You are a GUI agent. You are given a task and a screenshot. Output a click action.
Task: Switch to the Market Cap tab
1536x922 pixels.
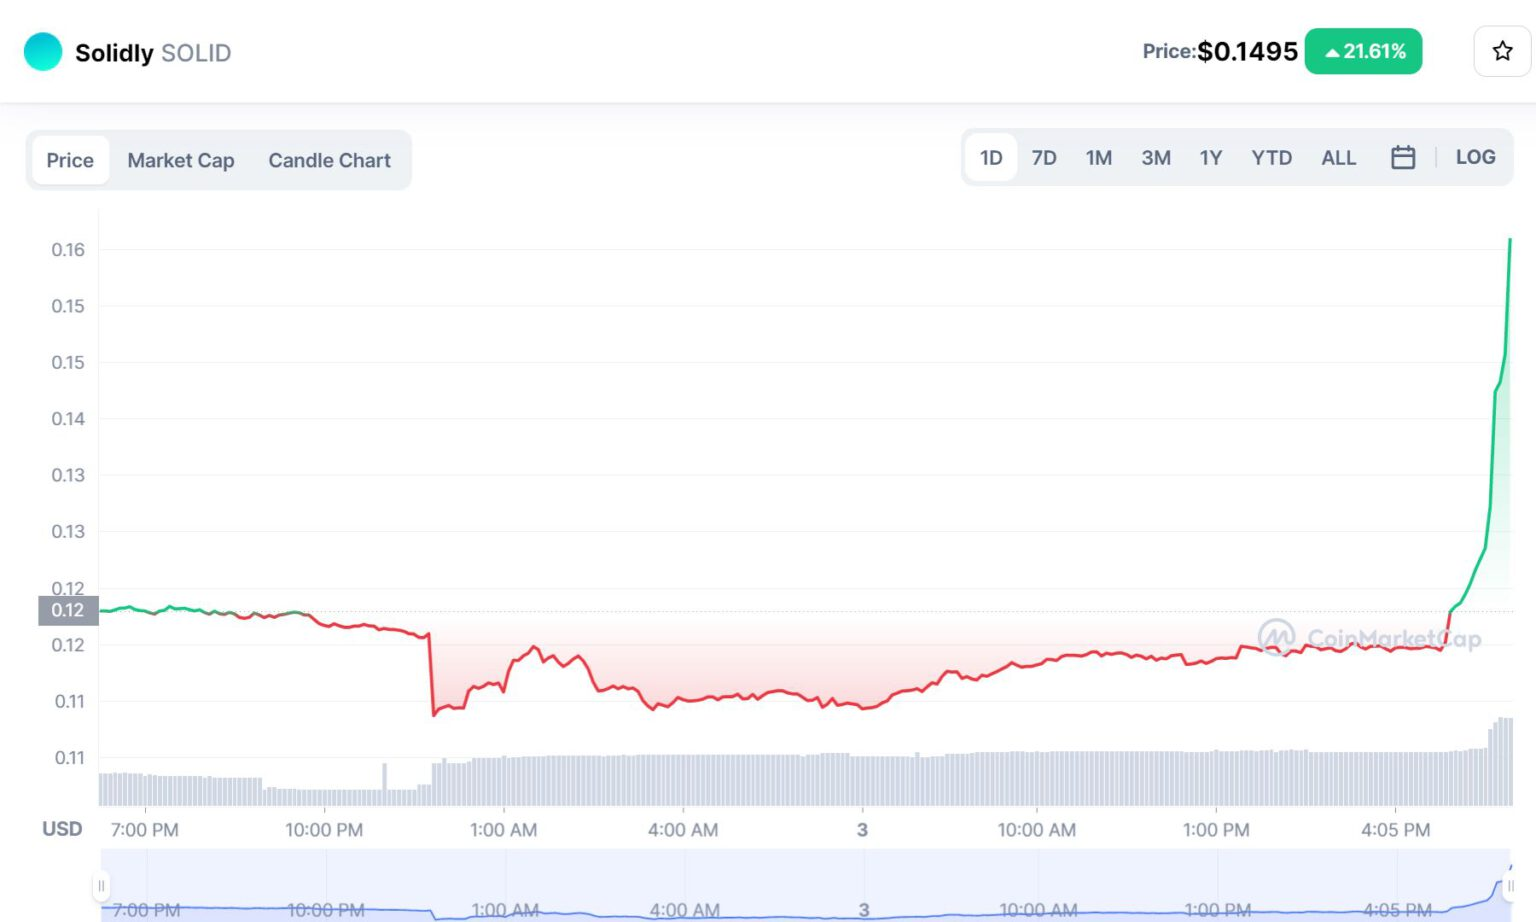181,160
